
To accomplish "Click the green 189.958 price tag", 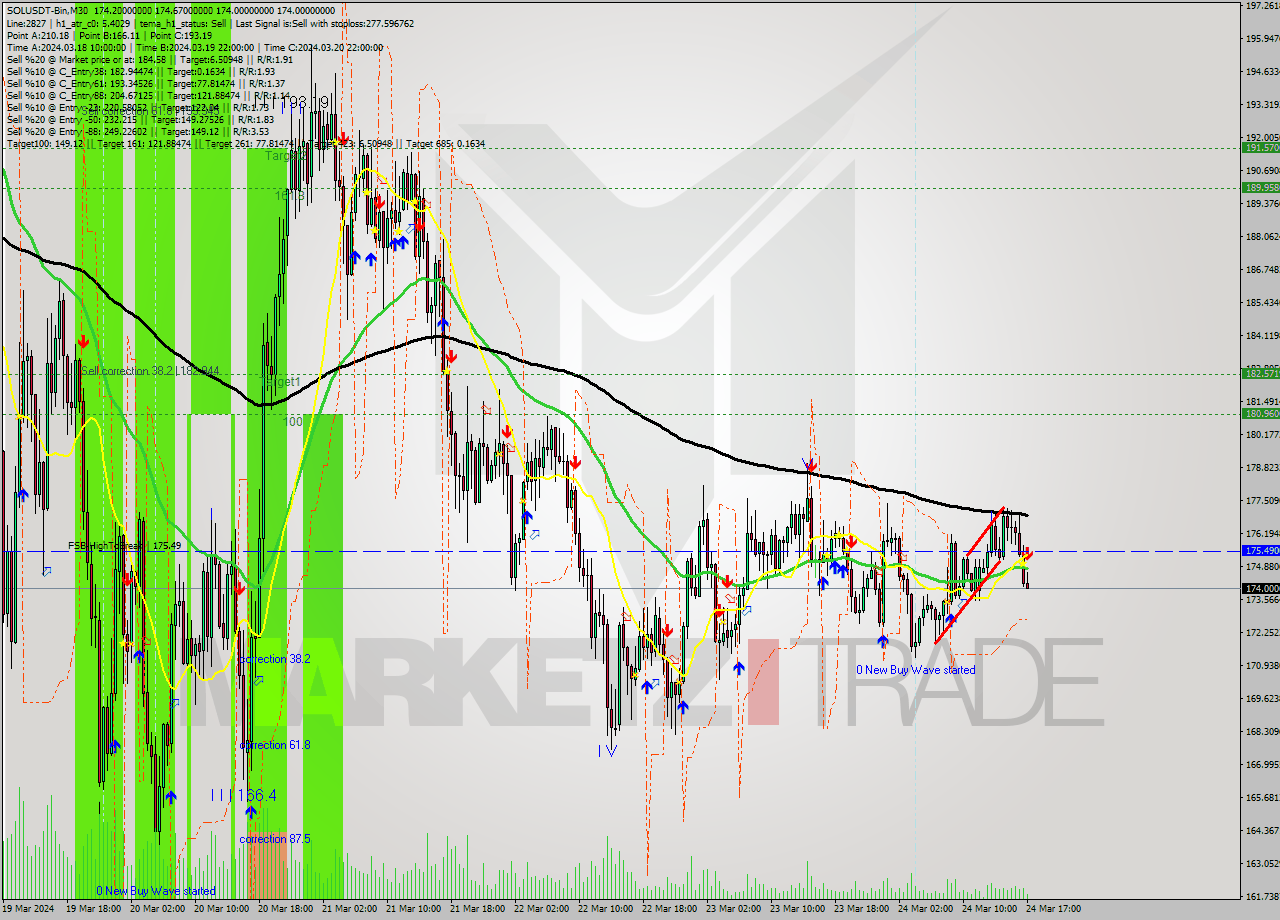I will click(1261, 187).
